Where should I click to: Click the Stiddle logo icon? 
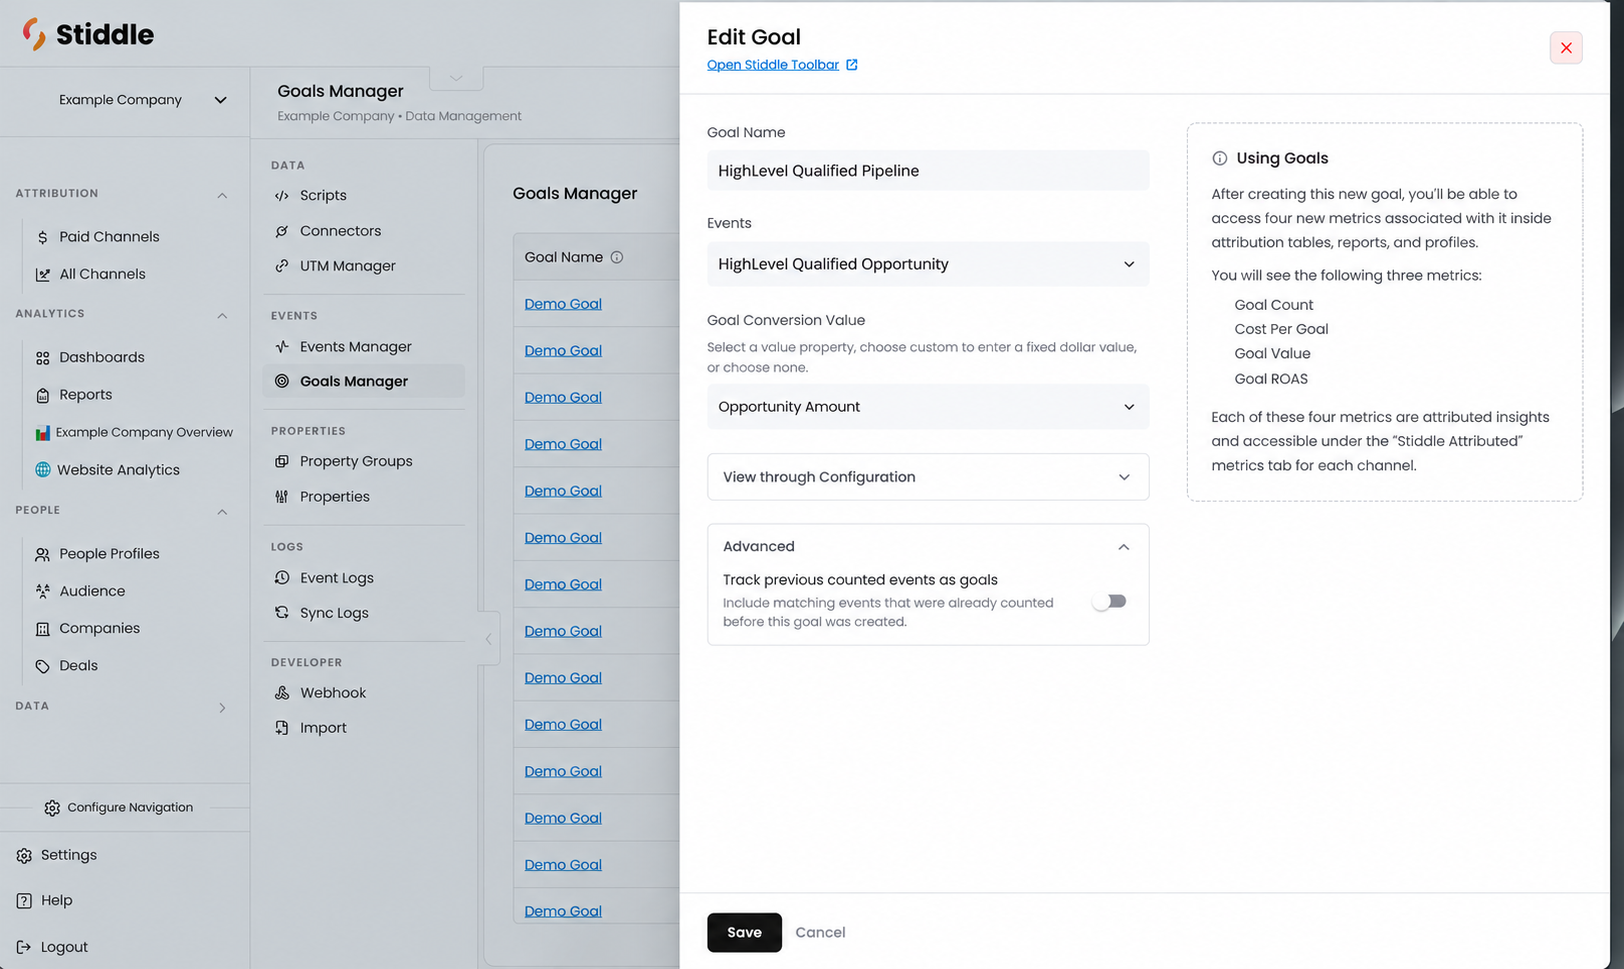tap(34, 34)
